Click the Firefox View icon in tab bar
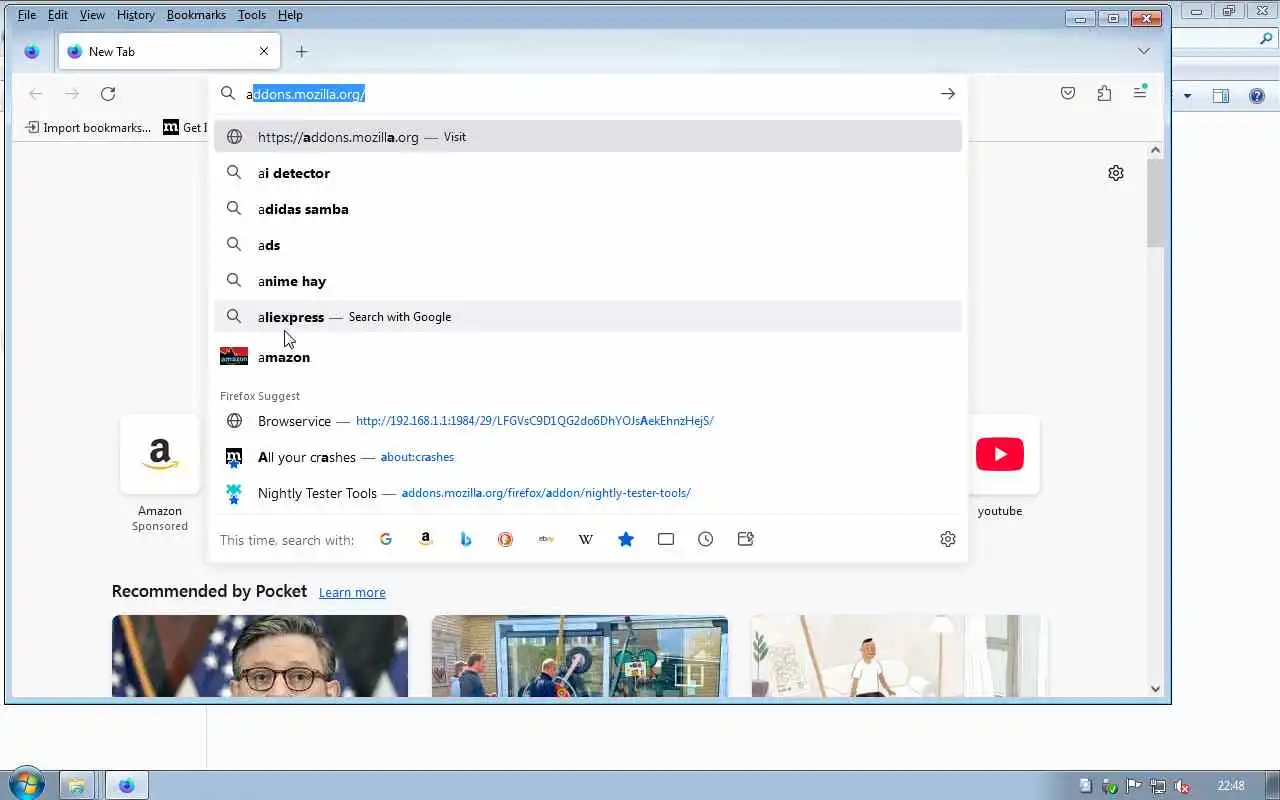This screenshot has width=1280, height=800. point(32,51)
